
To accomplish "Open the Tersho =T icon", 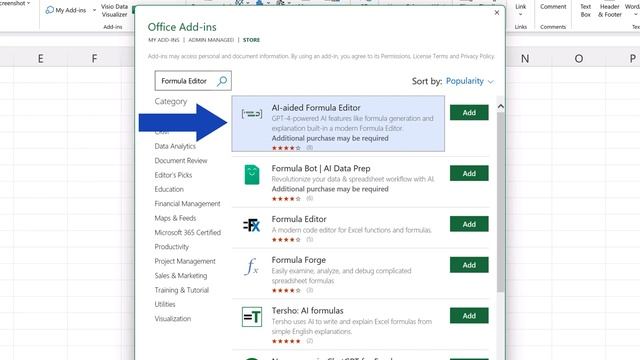I will (252, 317).
